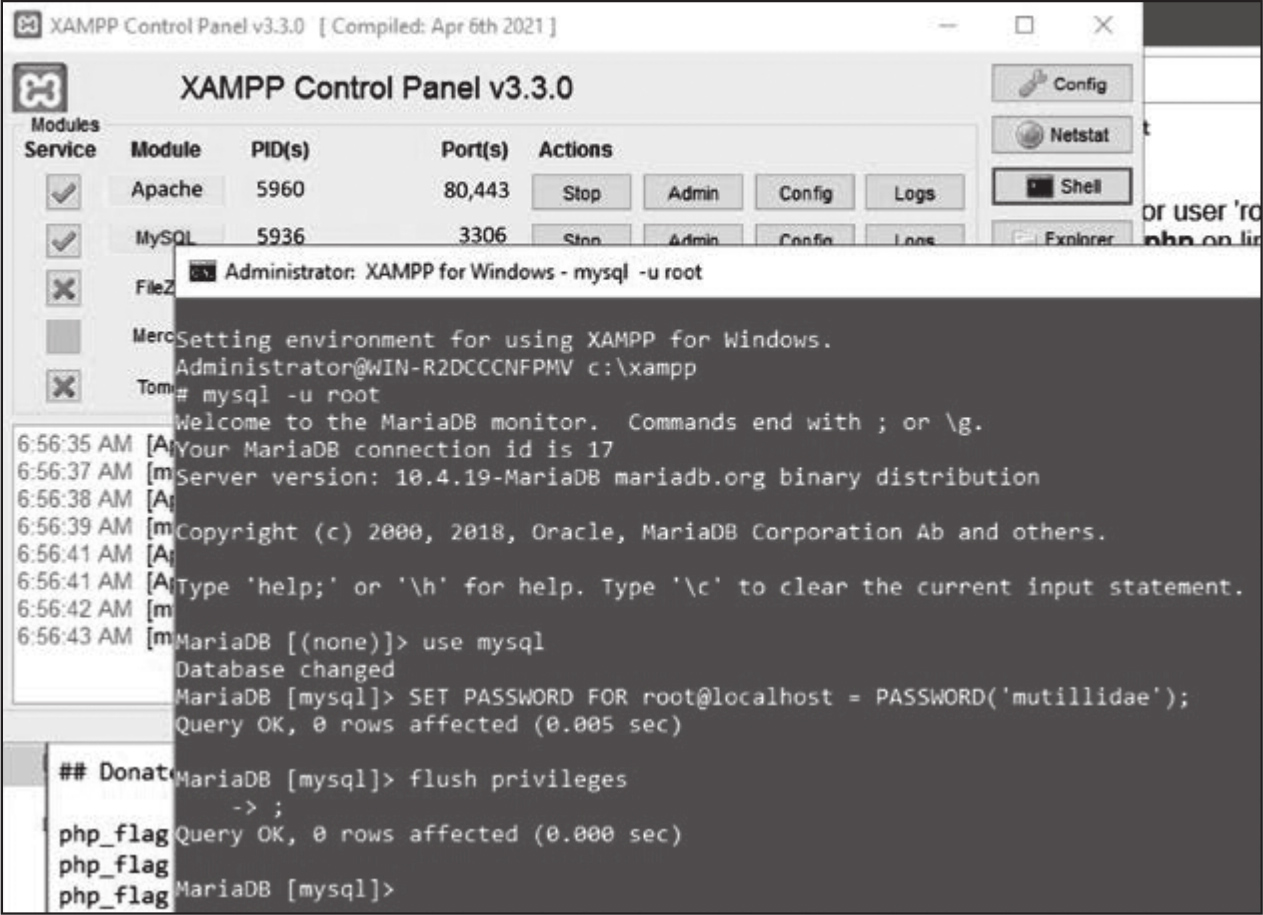The image size is (1263, 915).
Task: Toggle the MySQL service checkmark
Action: coord(63,240)
